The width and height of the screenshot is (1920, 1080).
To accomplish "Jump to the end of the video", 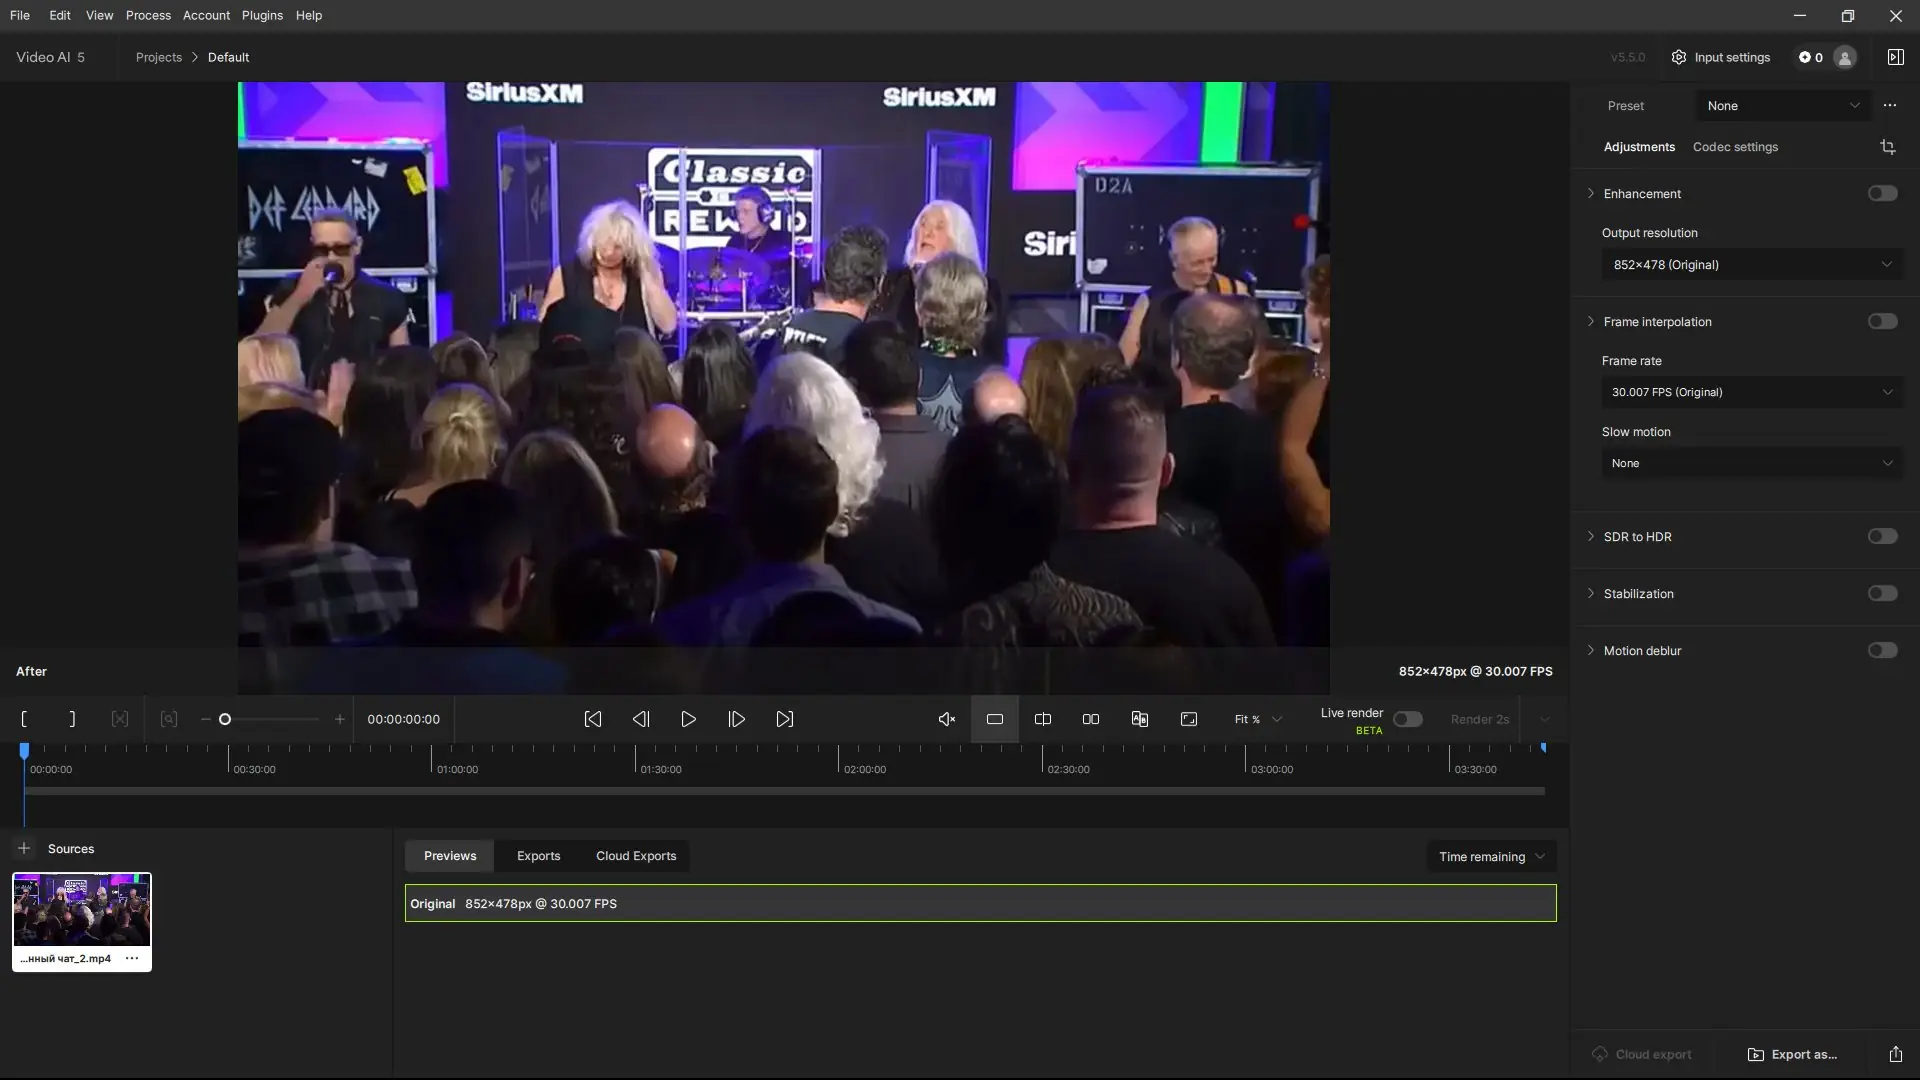I will (x=785, y=719).
